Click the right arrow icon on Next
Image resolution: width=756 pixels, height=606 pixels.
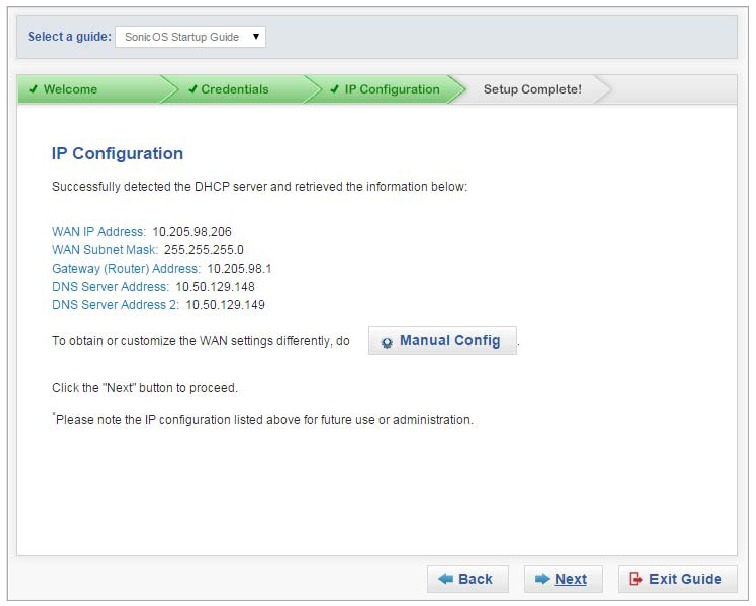541,579
